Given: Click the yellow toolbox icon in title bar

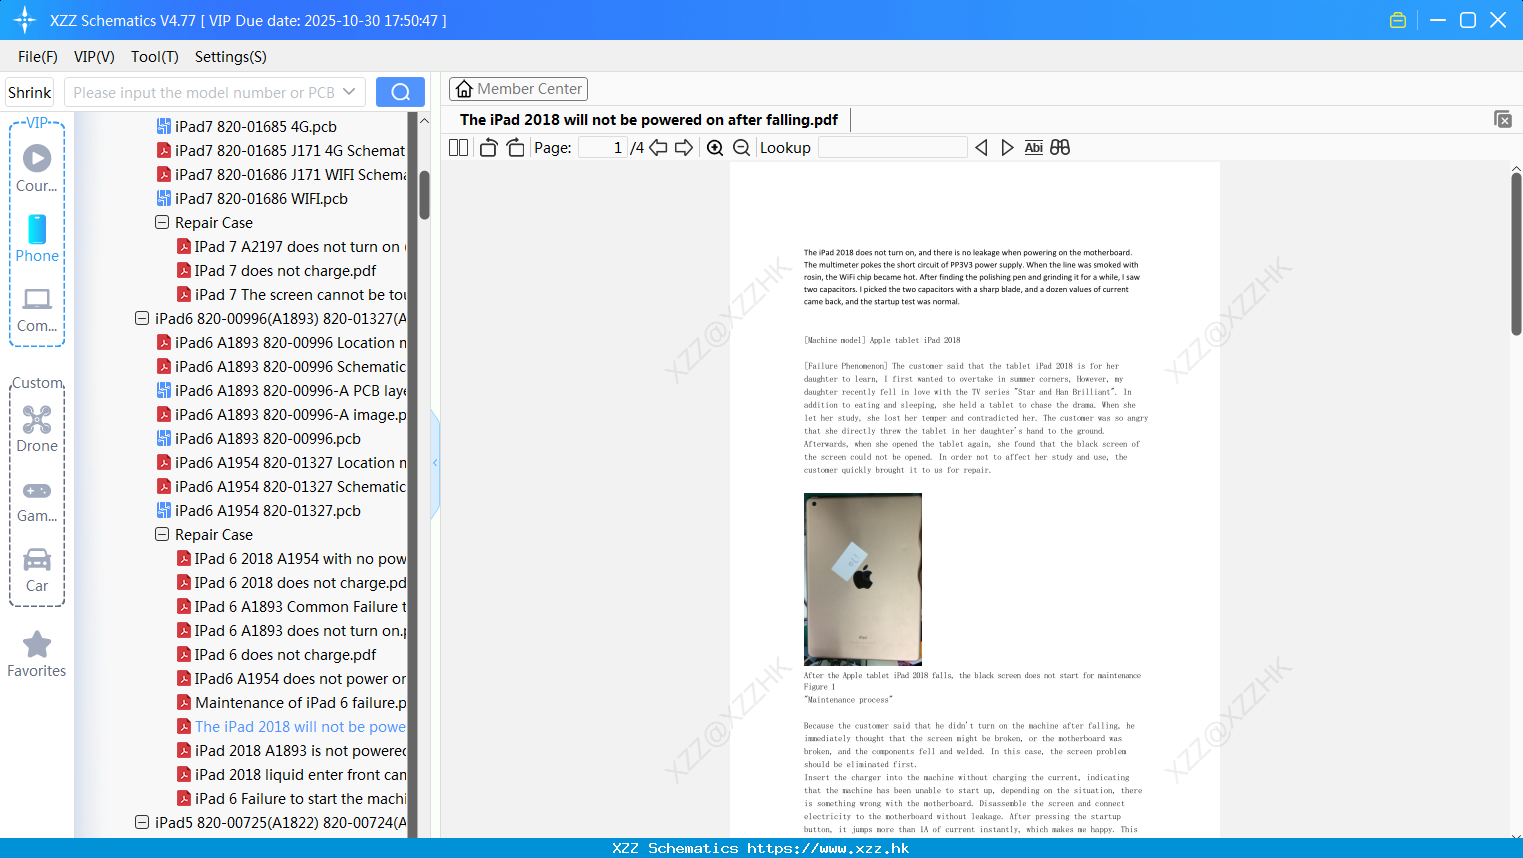Looking at the screenshot, I should coord(1398,20).
